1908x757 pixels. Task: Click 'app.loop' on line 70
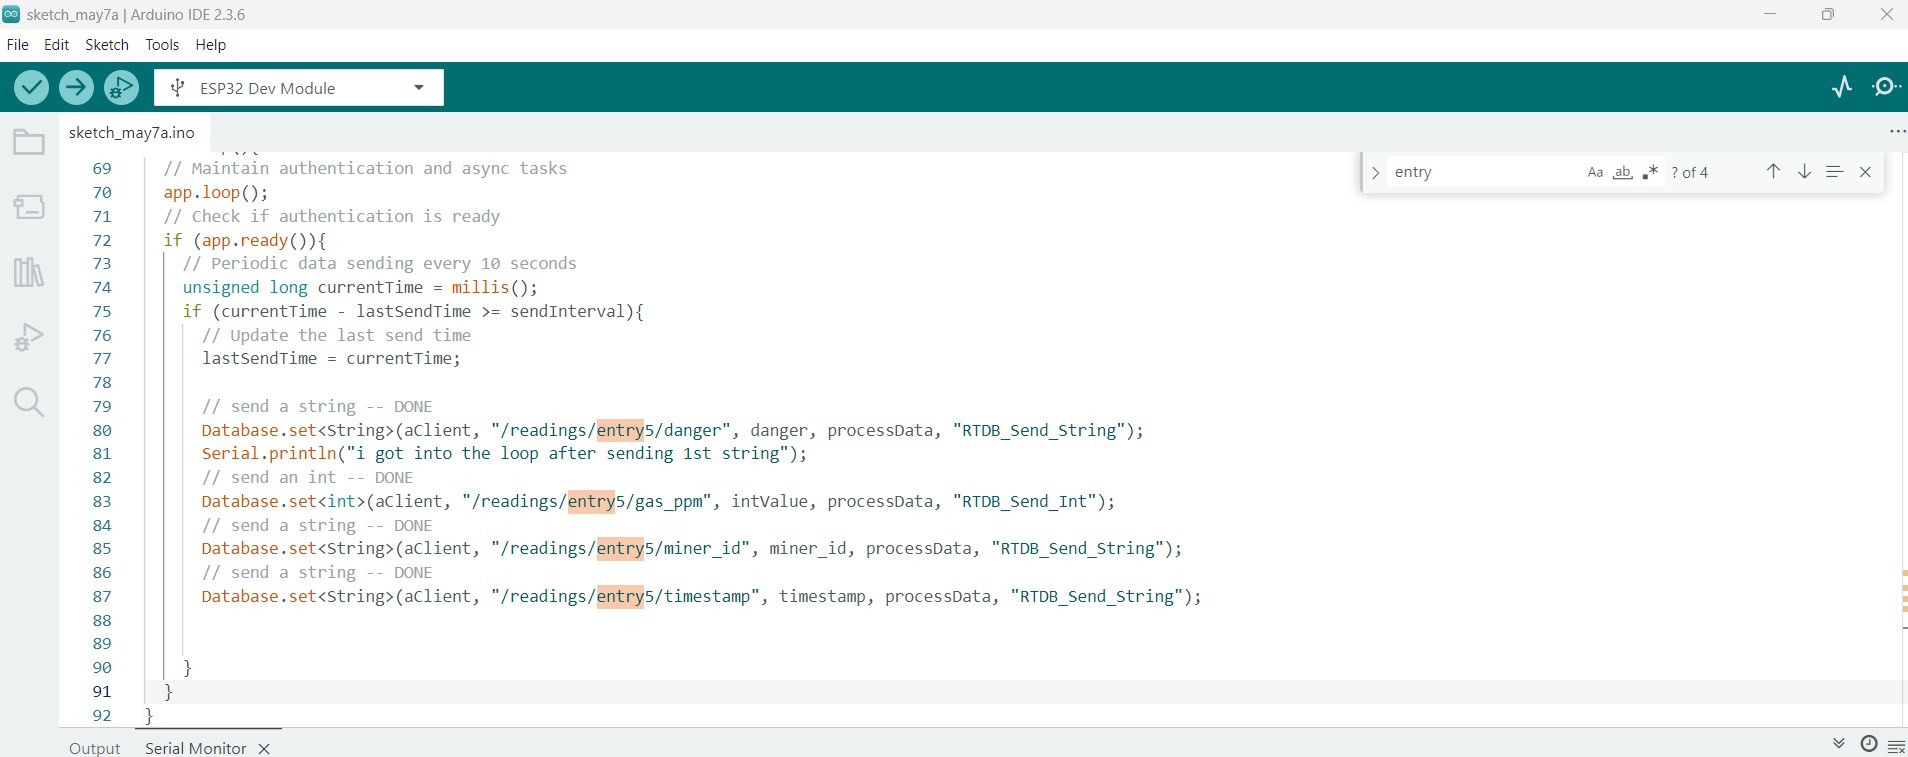click(202, 192)
